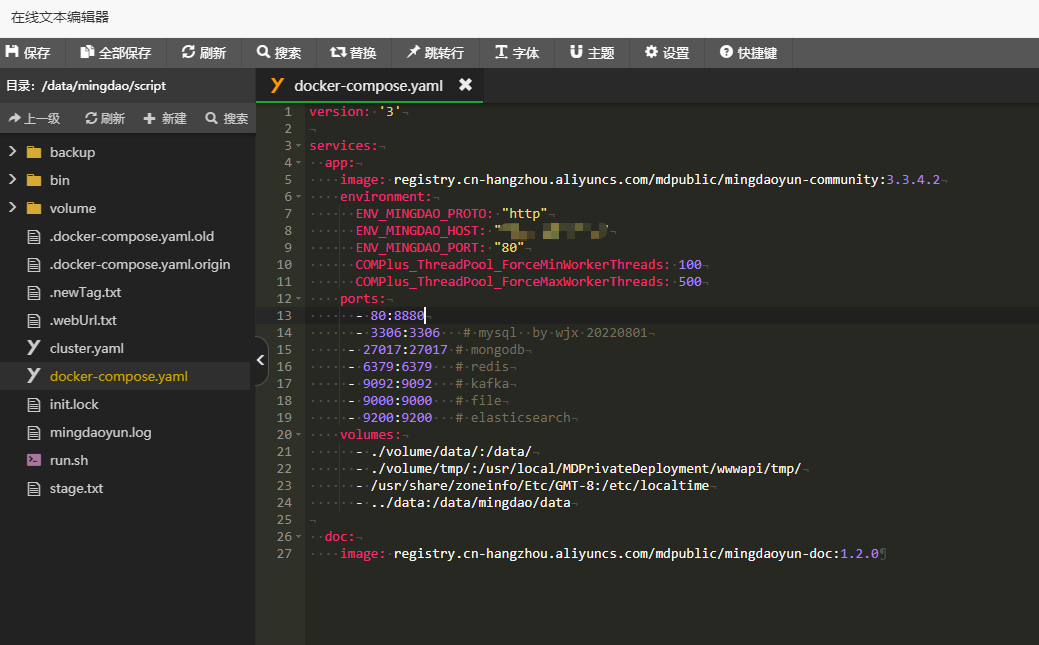Screen dimensions: 1039x645
Task: Open run.sh in the file list
Action: (x=68, y=461)
